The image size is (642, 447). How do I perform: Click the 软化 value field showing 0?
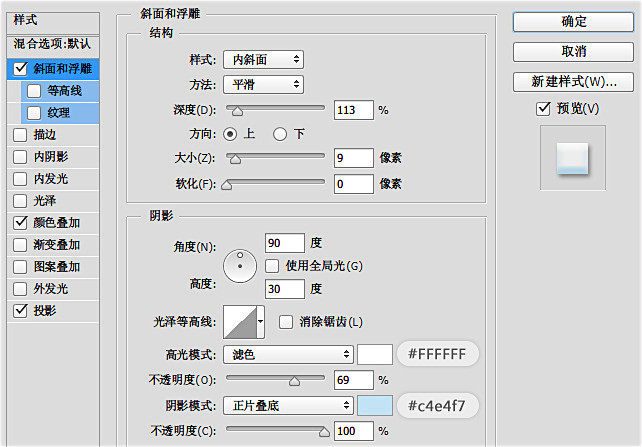pos(354,184)
